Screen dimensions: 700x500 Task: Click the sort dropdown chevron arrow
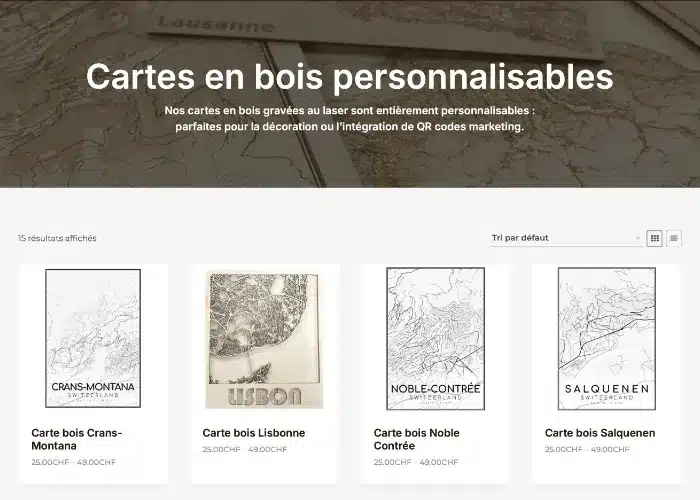638,238
